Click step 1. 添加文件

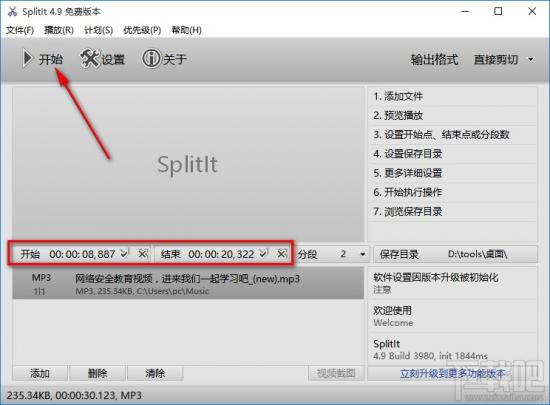tap(452, 96)
